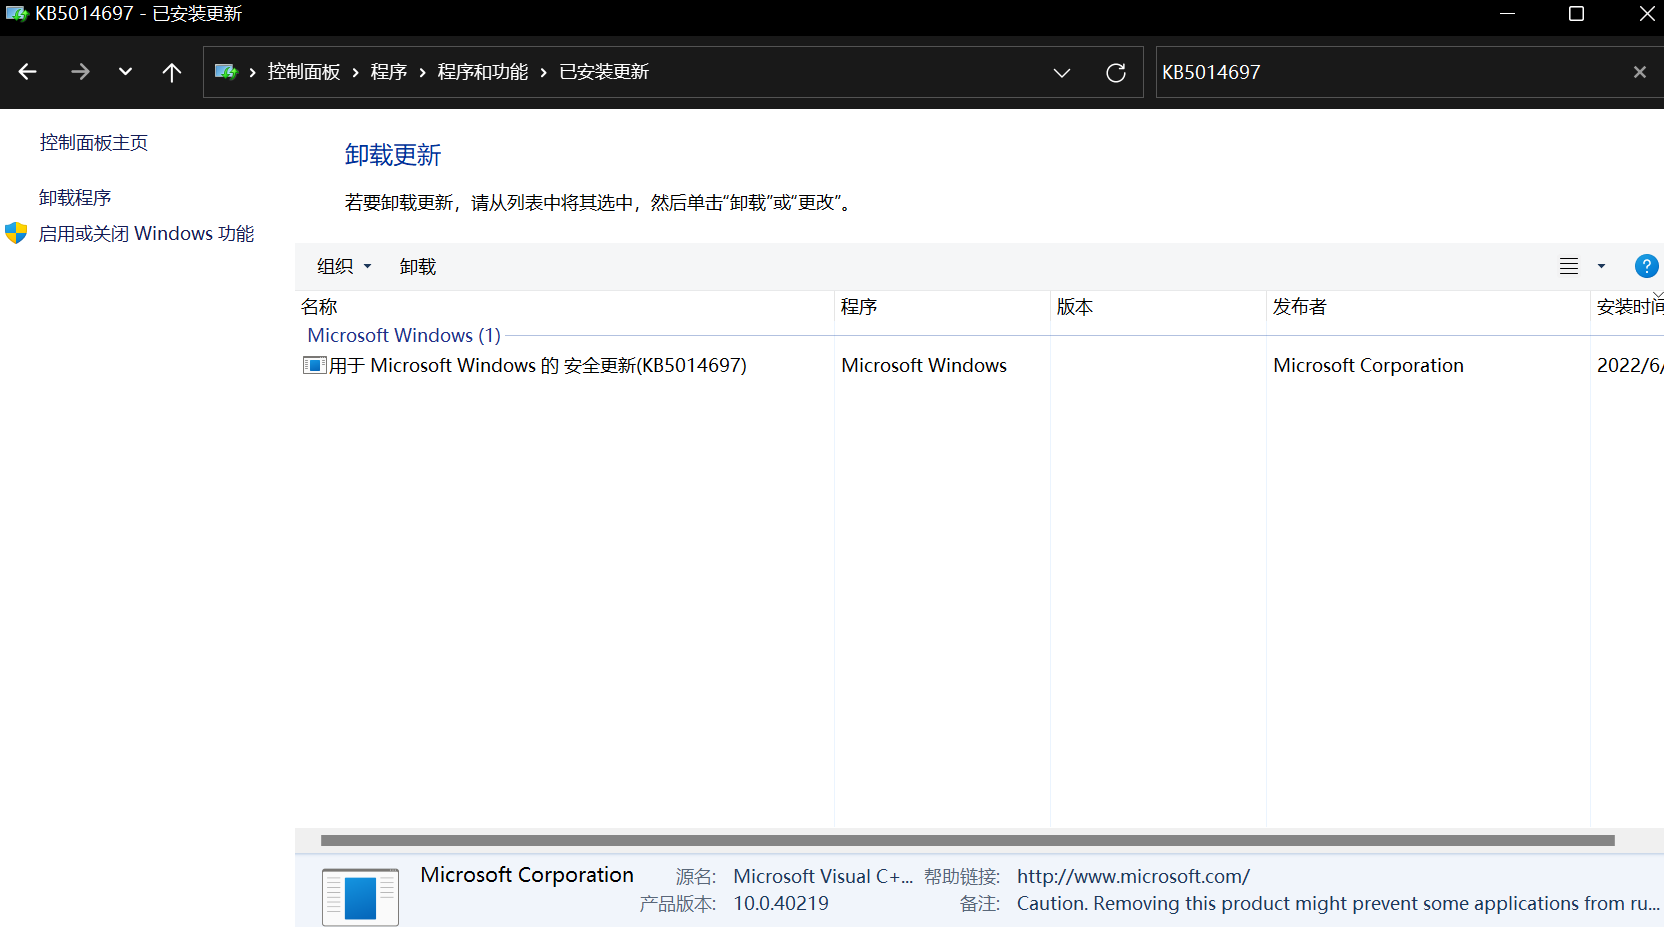Select the KB5014697 security update row
Screen dimensions: 1664x927
pos(980,366)
